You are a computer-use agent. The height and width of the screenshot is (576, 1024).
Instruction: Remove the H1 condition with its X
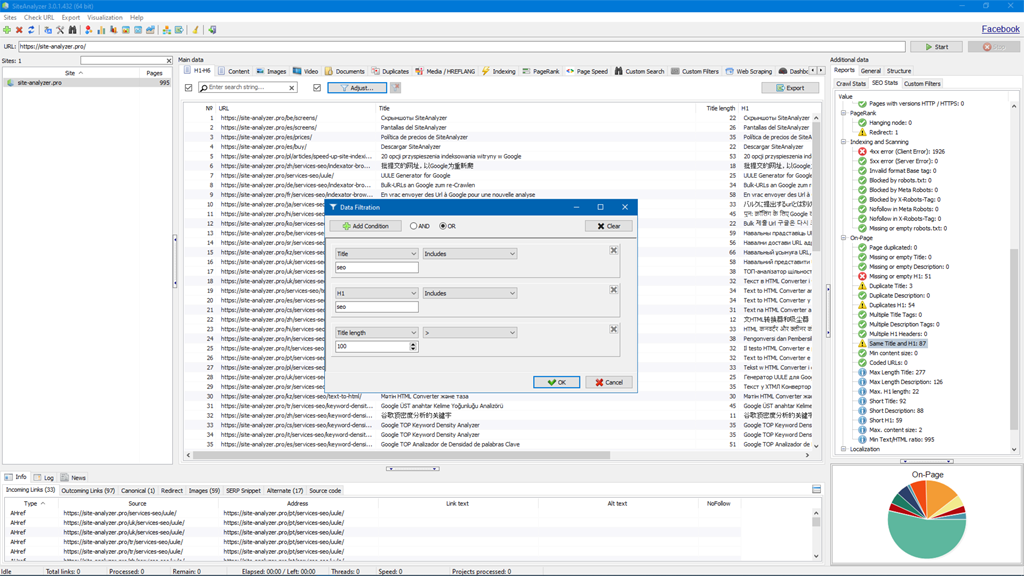click(x=613, y=289)
